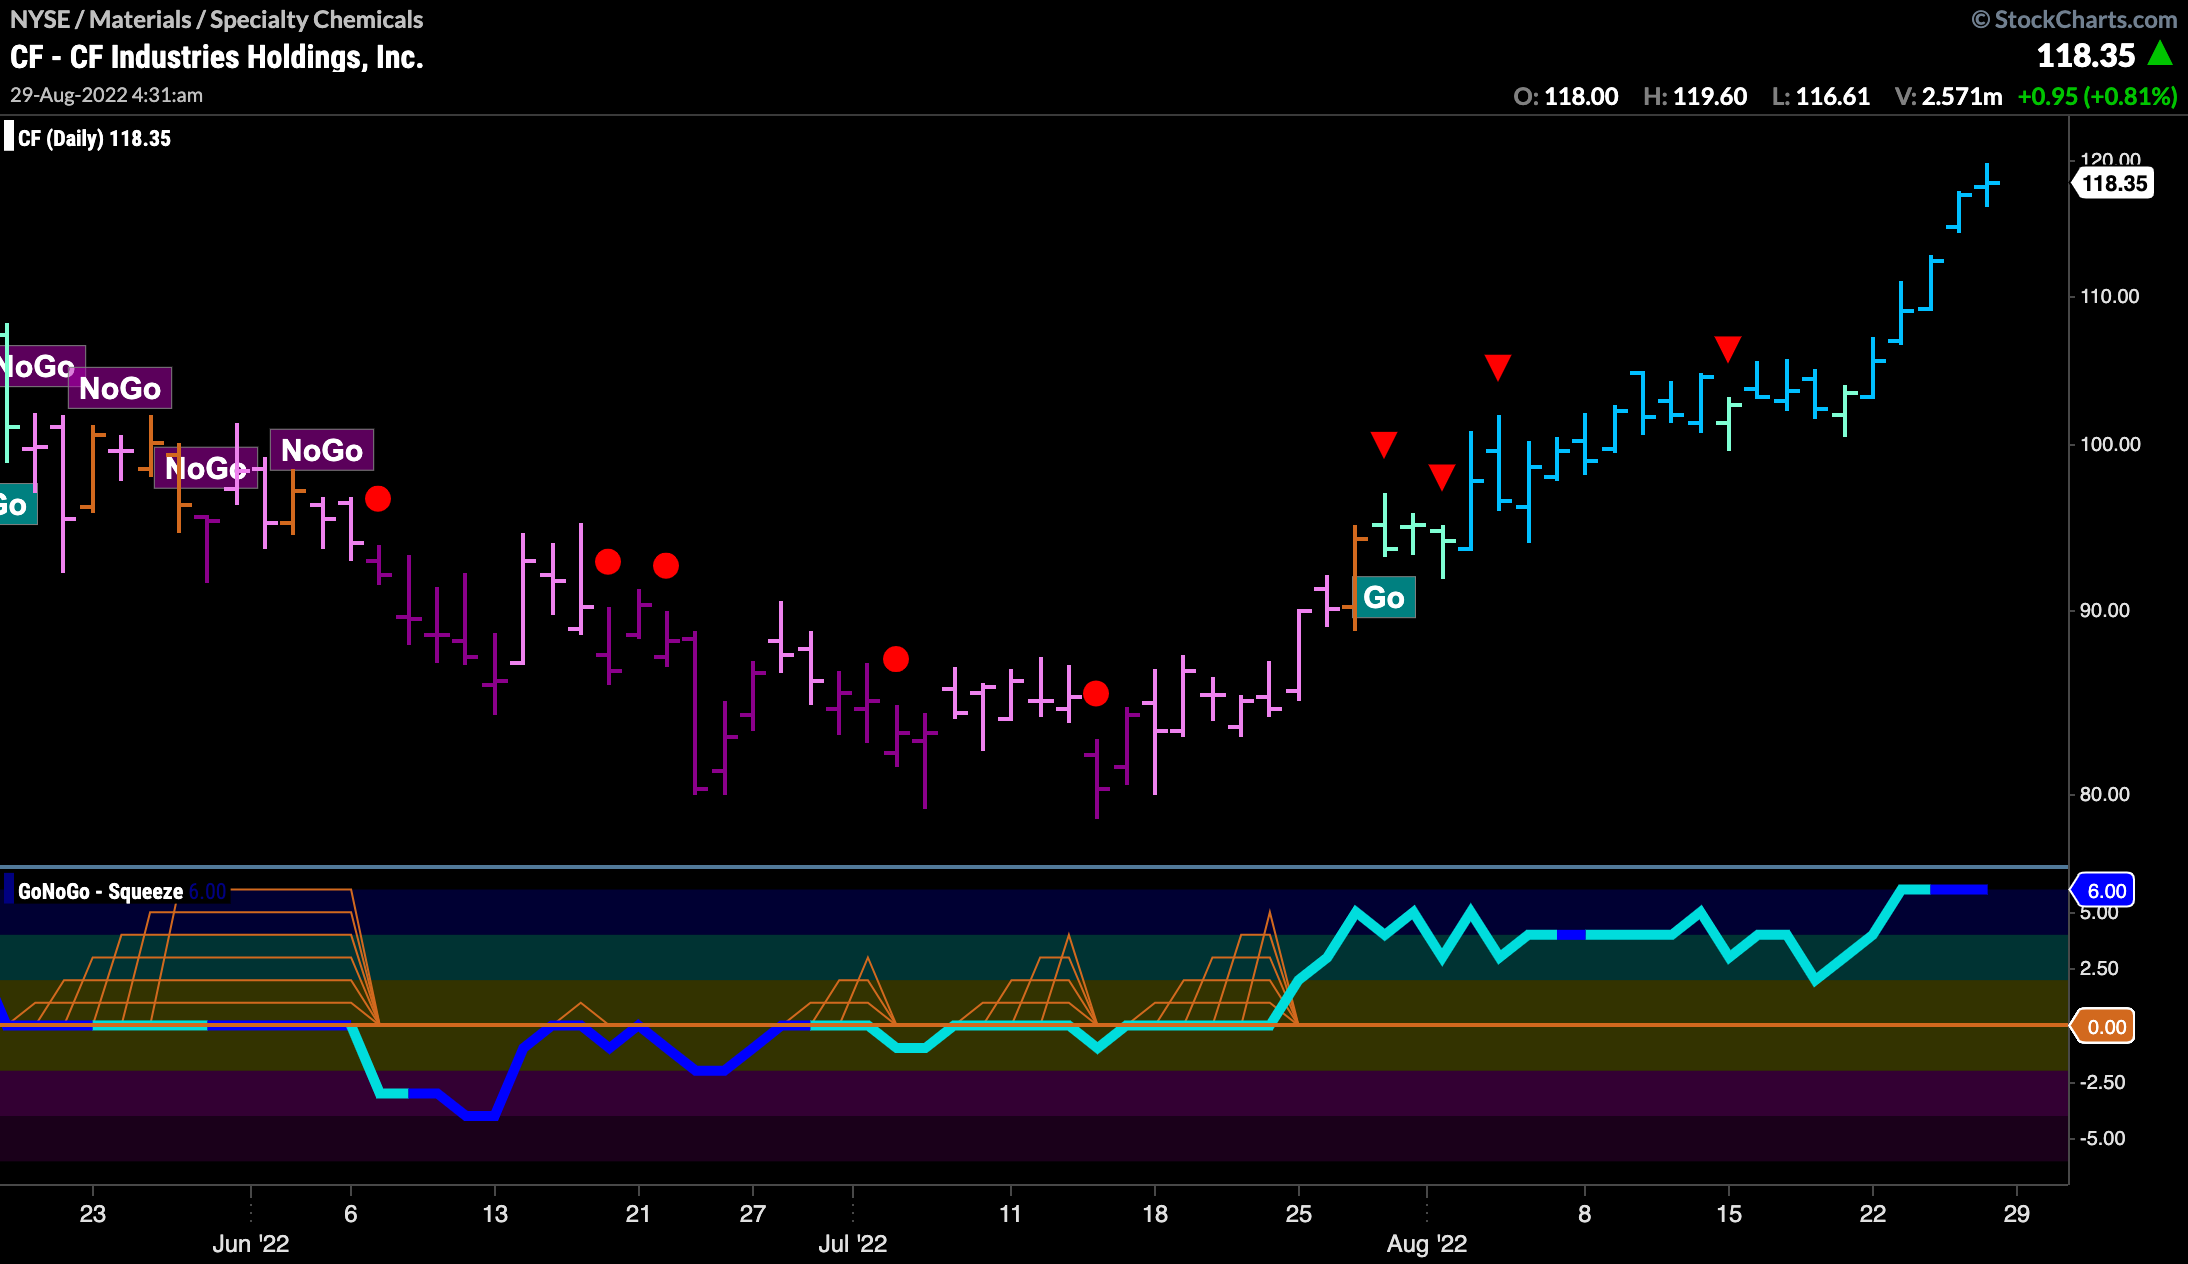Click the CF (Daily) 118.35 legend text
Screen dimensions: 2188x1264
[x=95, y=139]
